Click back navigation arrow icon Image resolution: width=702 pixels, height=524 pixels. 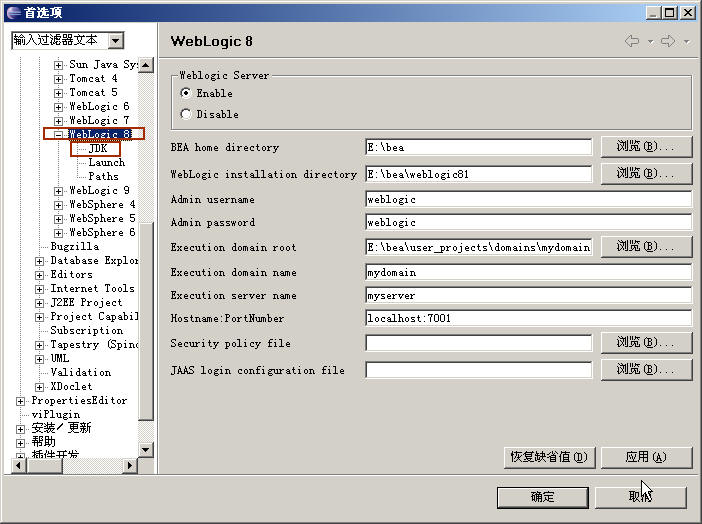coord(632,41)
